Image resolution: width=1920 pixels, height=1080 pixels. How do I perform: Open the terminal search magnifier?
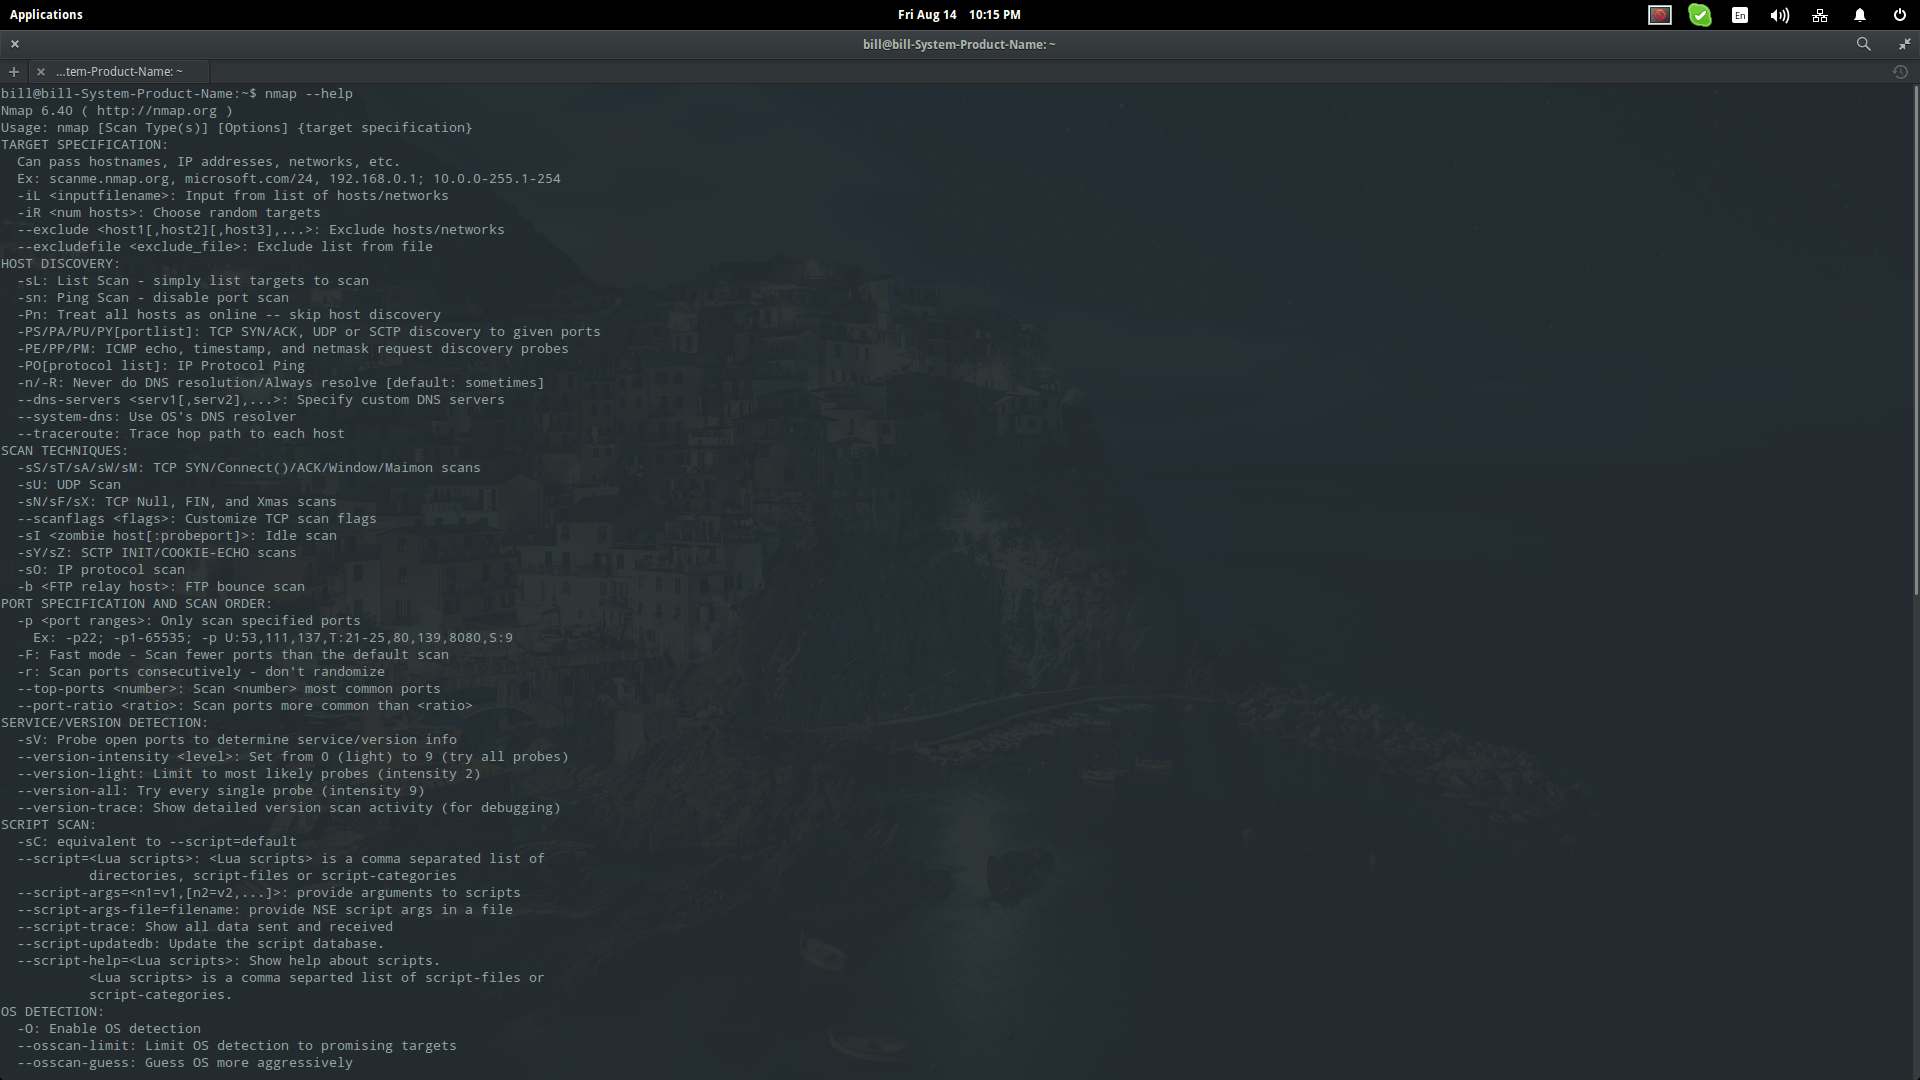tap(1863, 44)
